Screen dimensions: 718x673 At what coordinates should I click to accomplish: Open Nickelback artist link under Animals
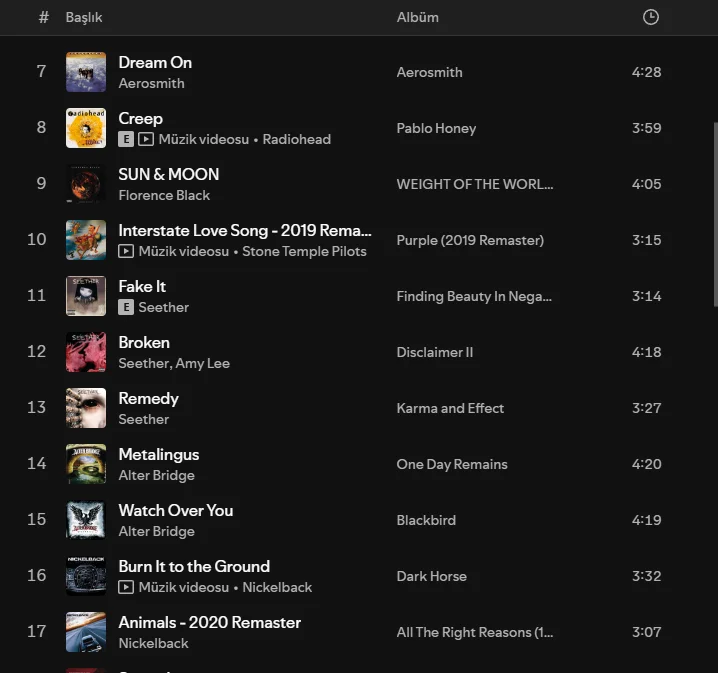point(153,644)
